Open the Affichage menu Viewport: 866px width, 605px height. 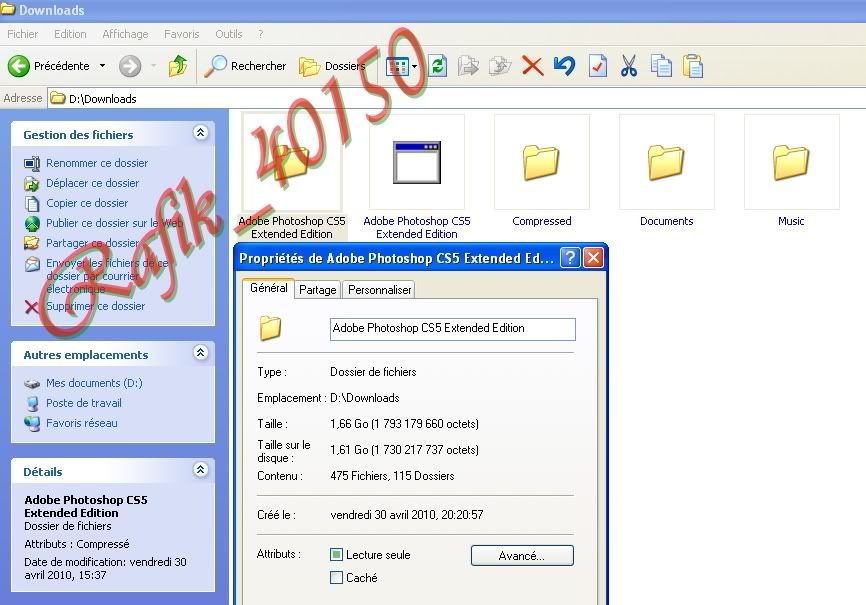(x=125, y=34)
